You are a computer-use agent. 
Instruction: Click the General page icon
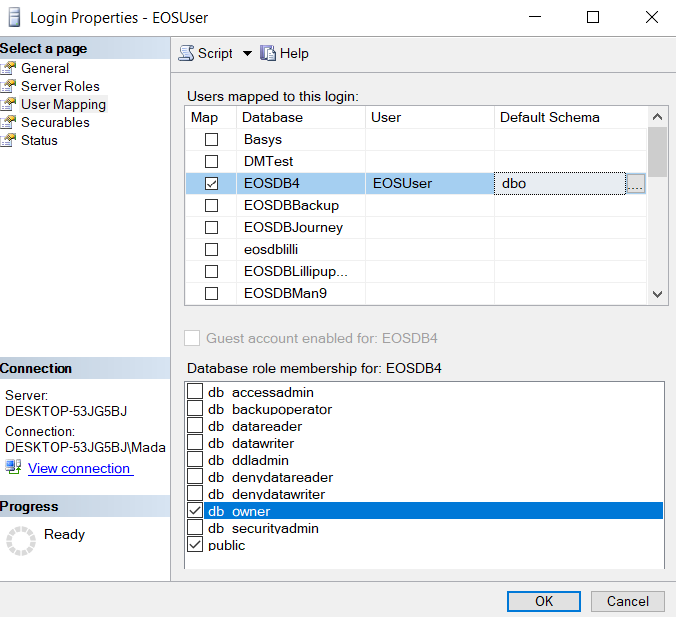coord(8,68)
